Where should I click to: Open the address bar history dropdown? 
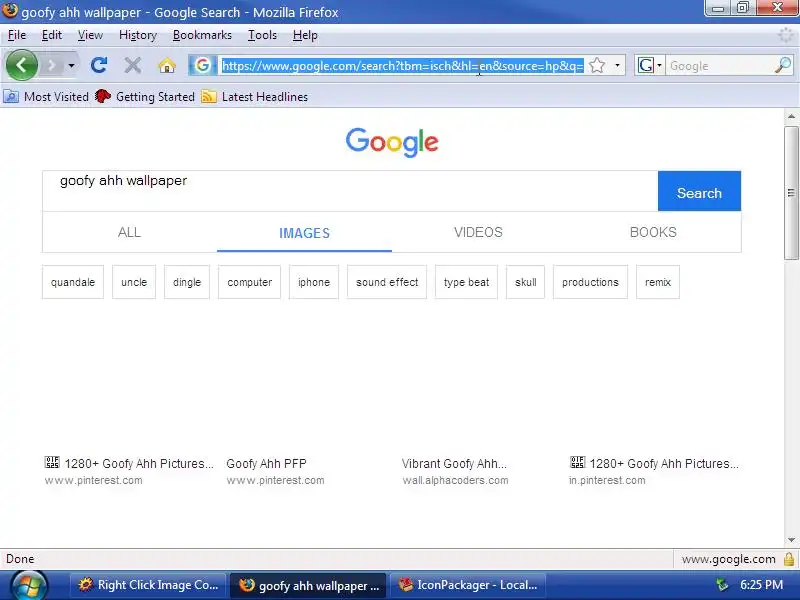point(617,65)
